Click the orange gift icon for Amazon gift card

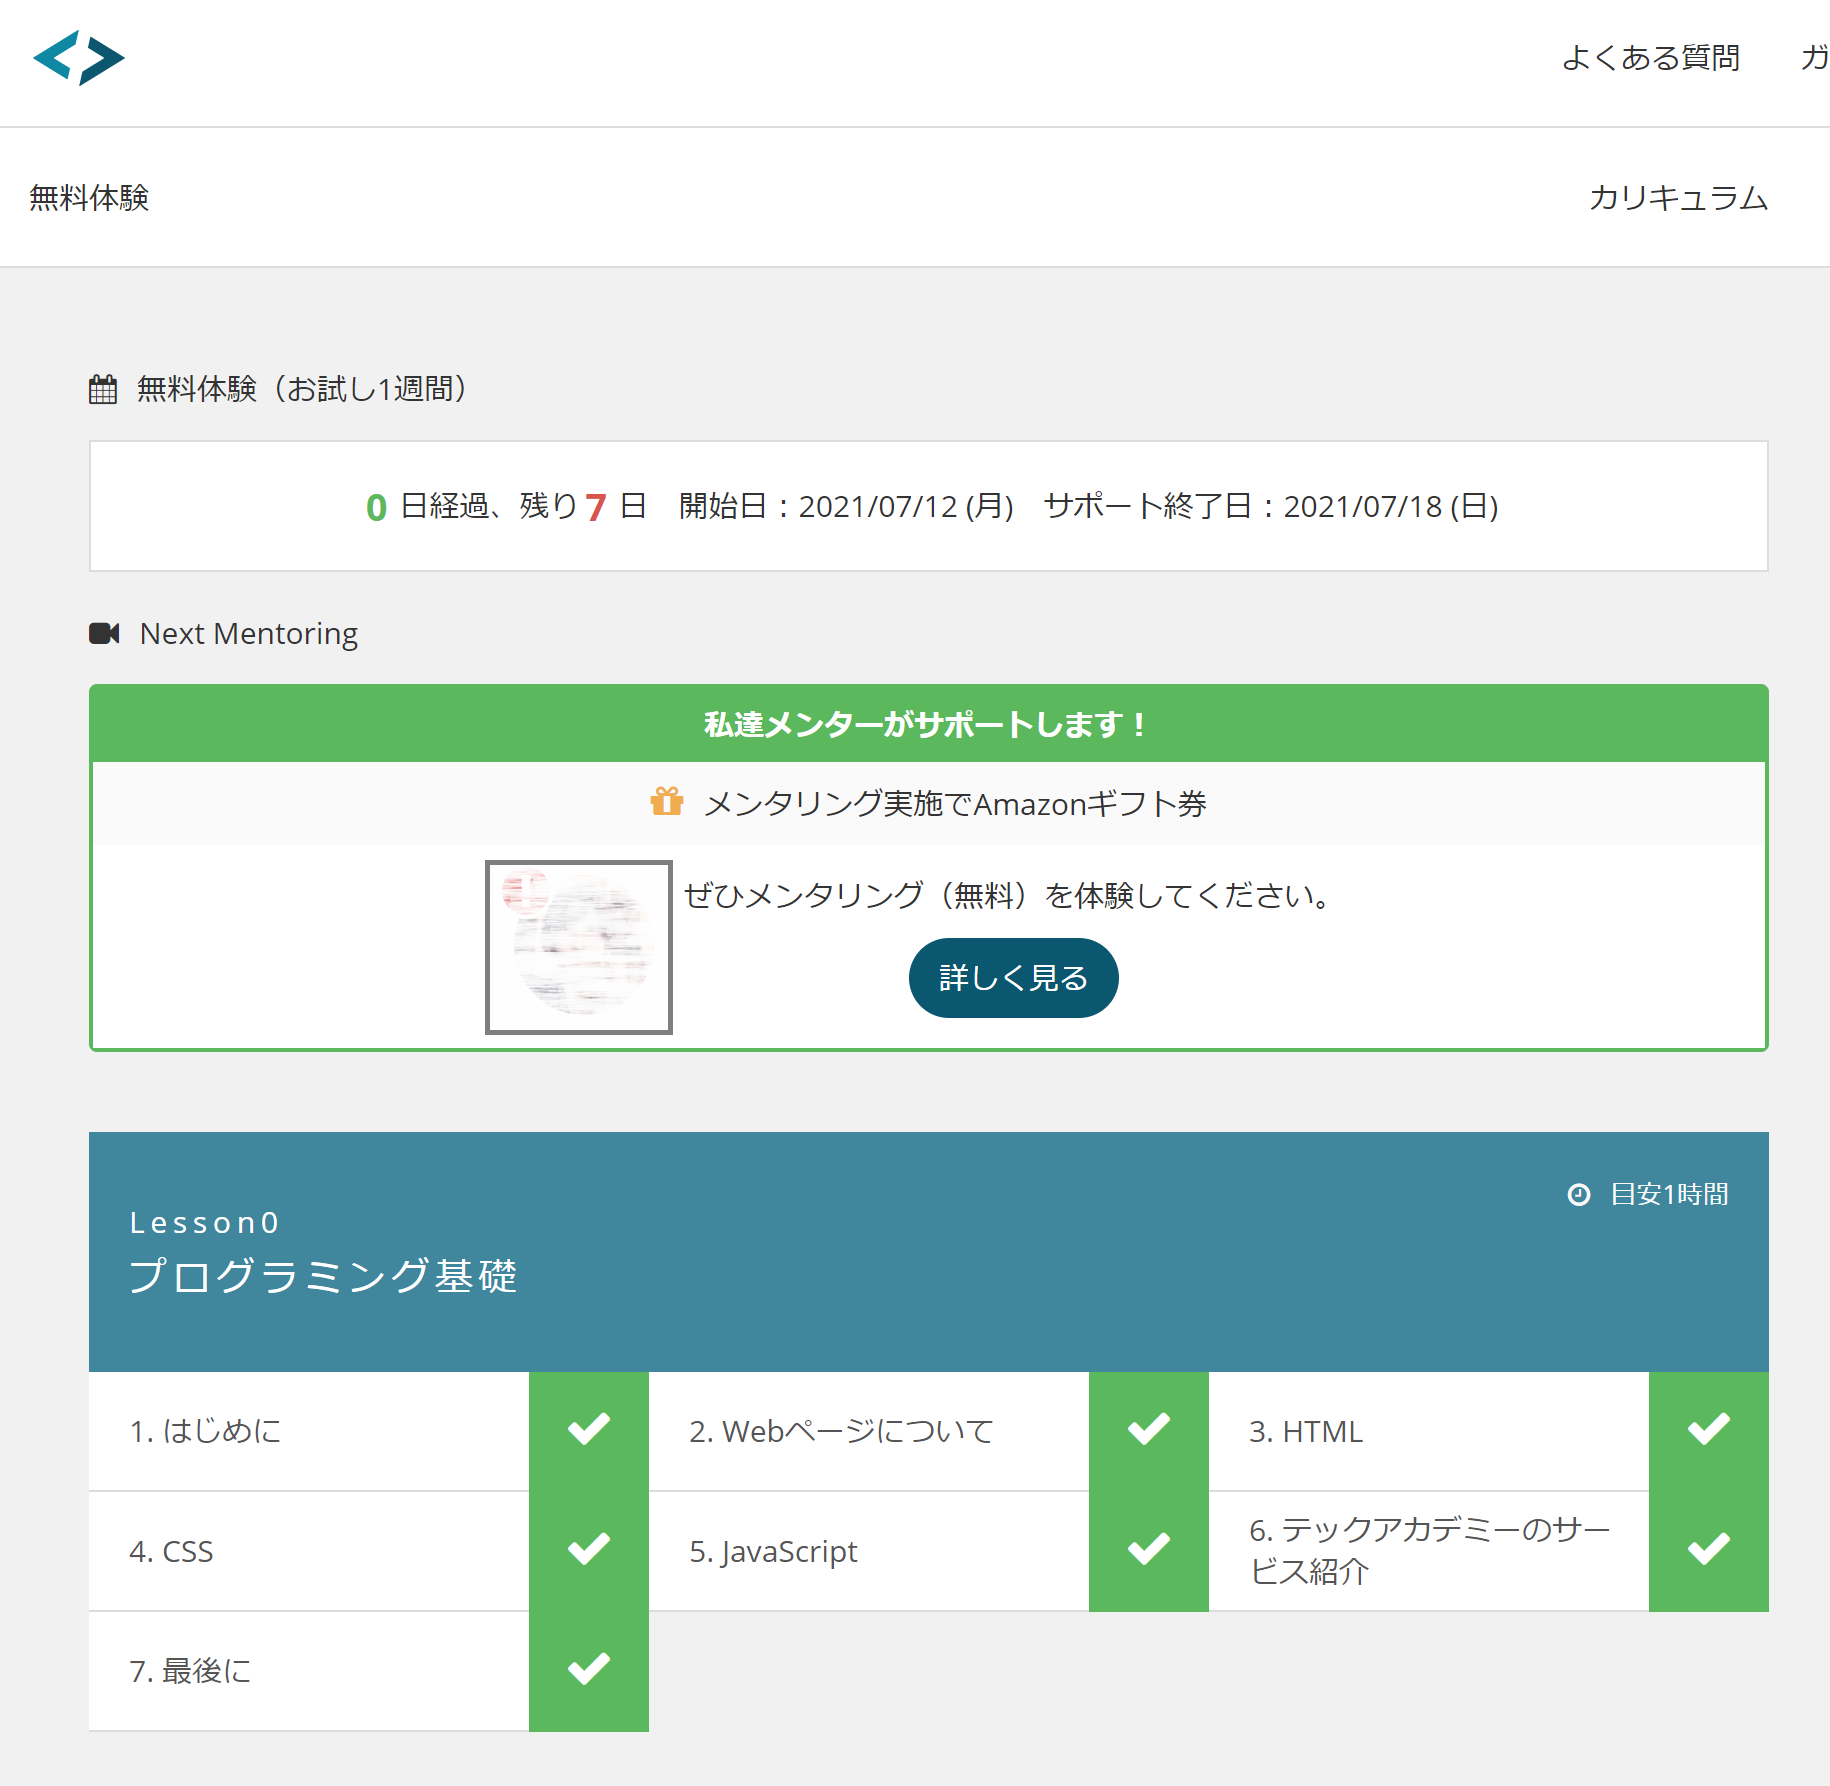pyautogui.click(x=666, y=802)
